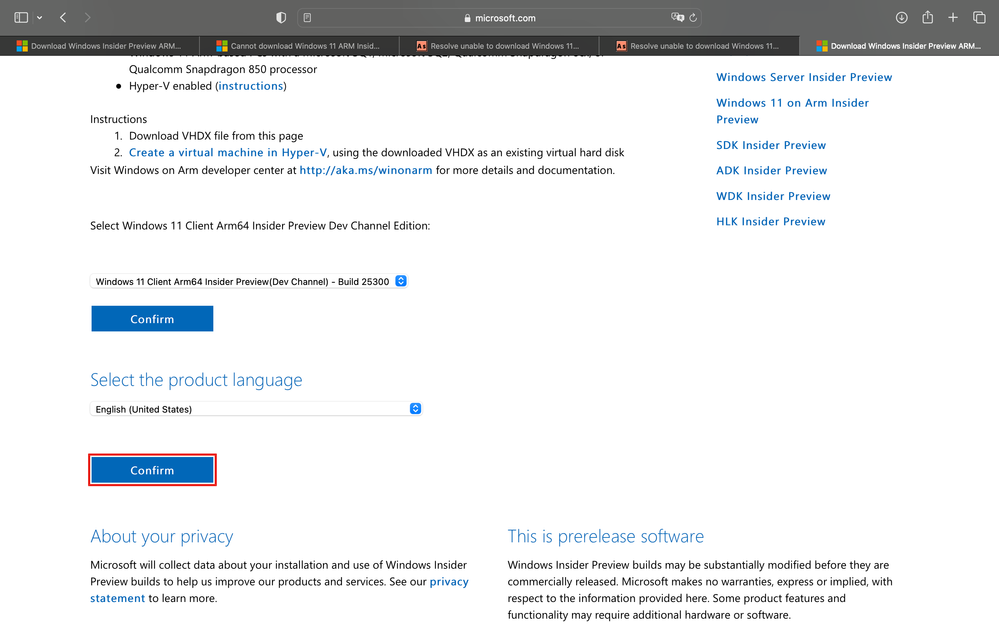Reload the microsoft.com page

(x=693, y=18)
